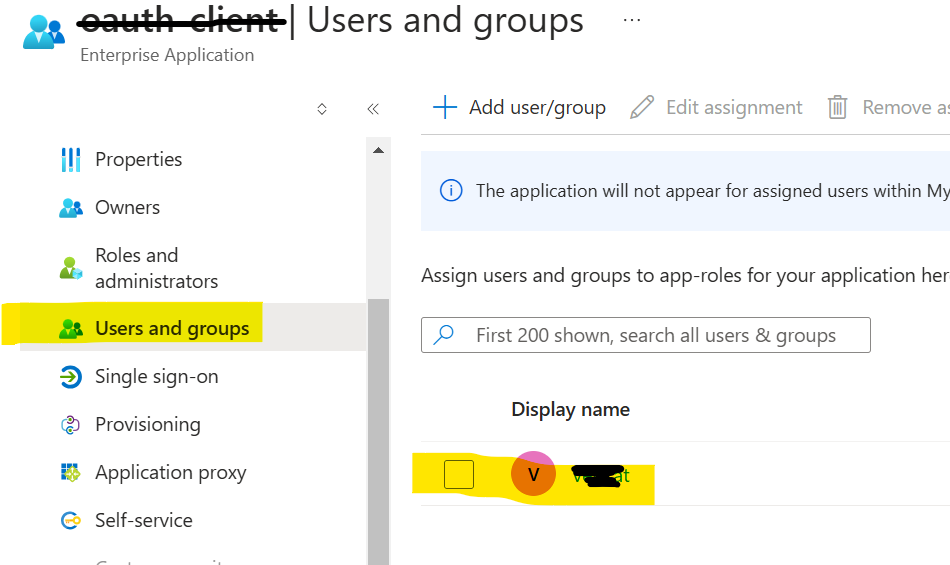Click the Properties bars icon
Viewport: 950px width, 565px height.
click(71, 160)
